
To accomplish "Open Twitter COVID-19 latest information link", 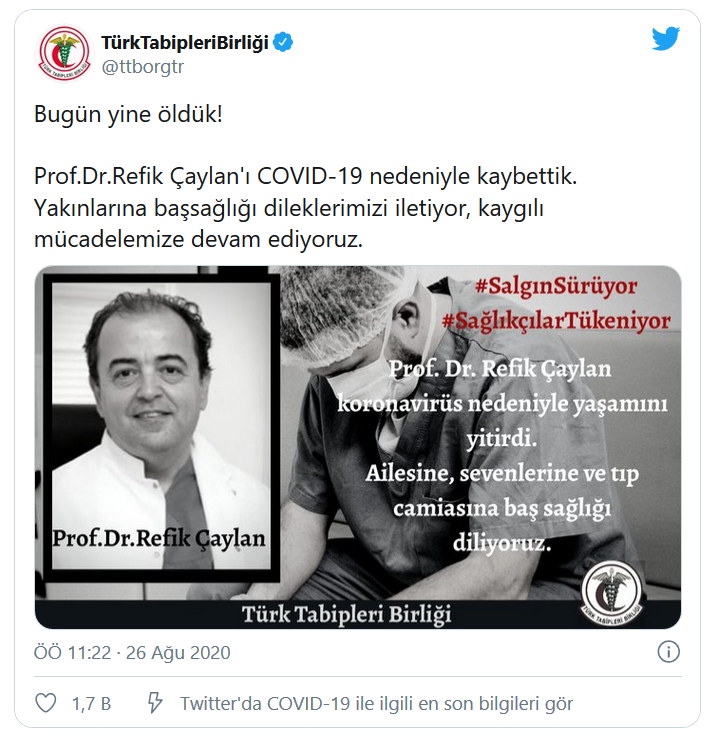I will coord(377,704).
